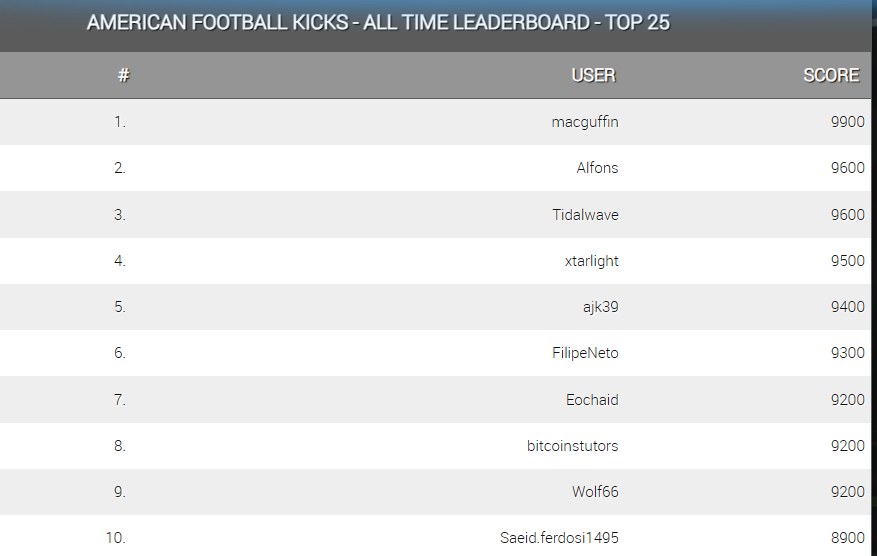Open Tidalwave's user entry
The width and height of the screenshot is (877, 556).
[x=585, y=215]
